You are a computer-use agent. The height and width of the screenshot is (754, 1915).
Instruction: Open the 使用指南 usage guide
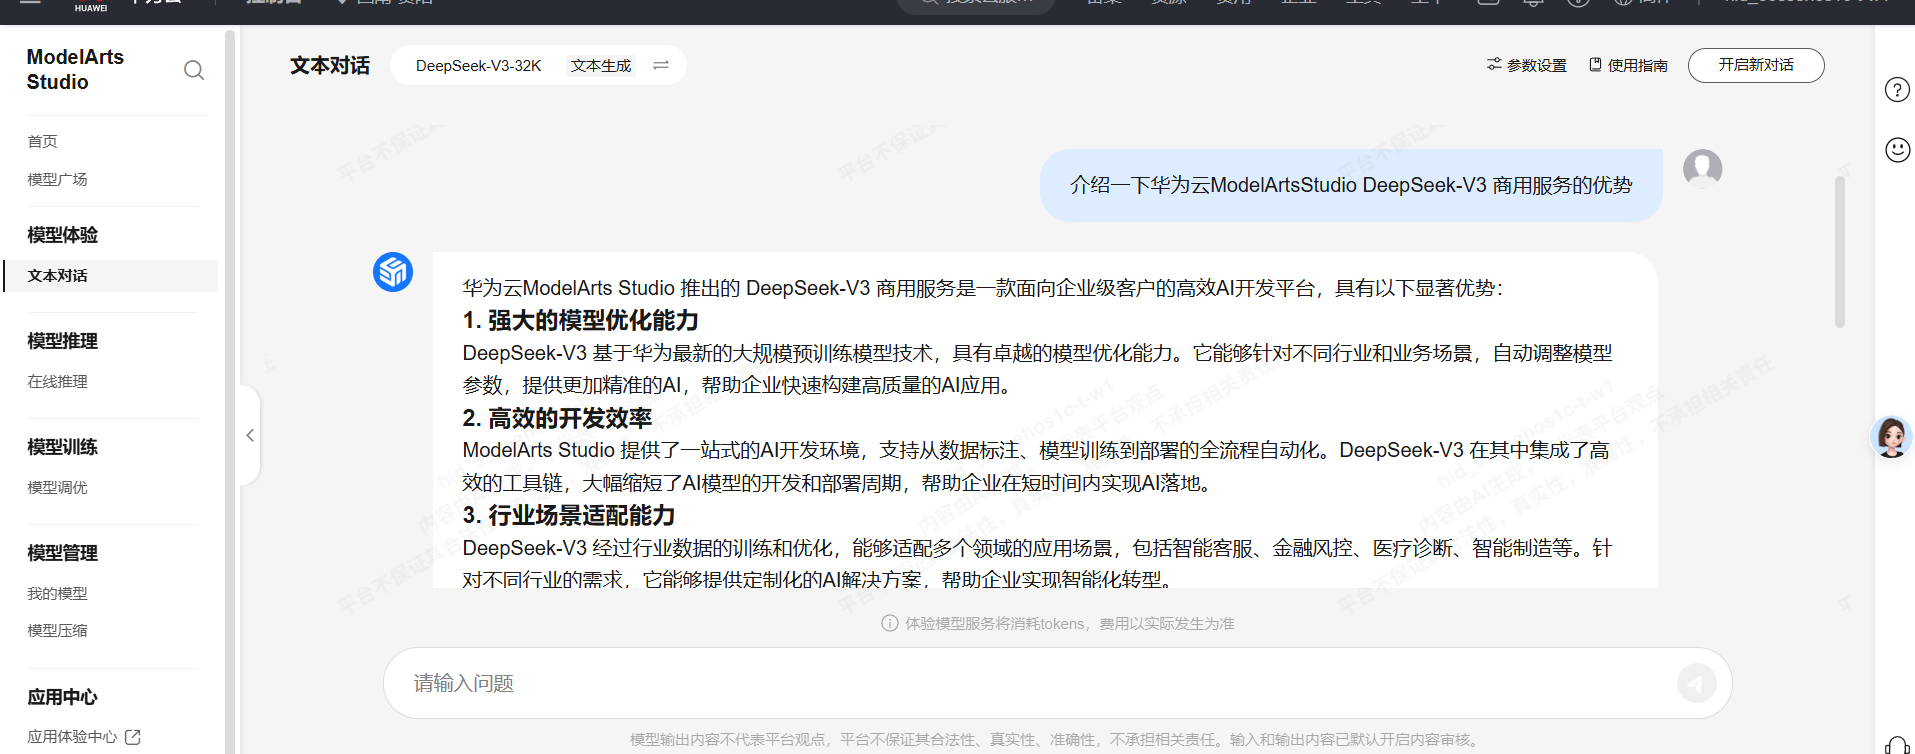pyautogui.click(x=1629, y=65)
